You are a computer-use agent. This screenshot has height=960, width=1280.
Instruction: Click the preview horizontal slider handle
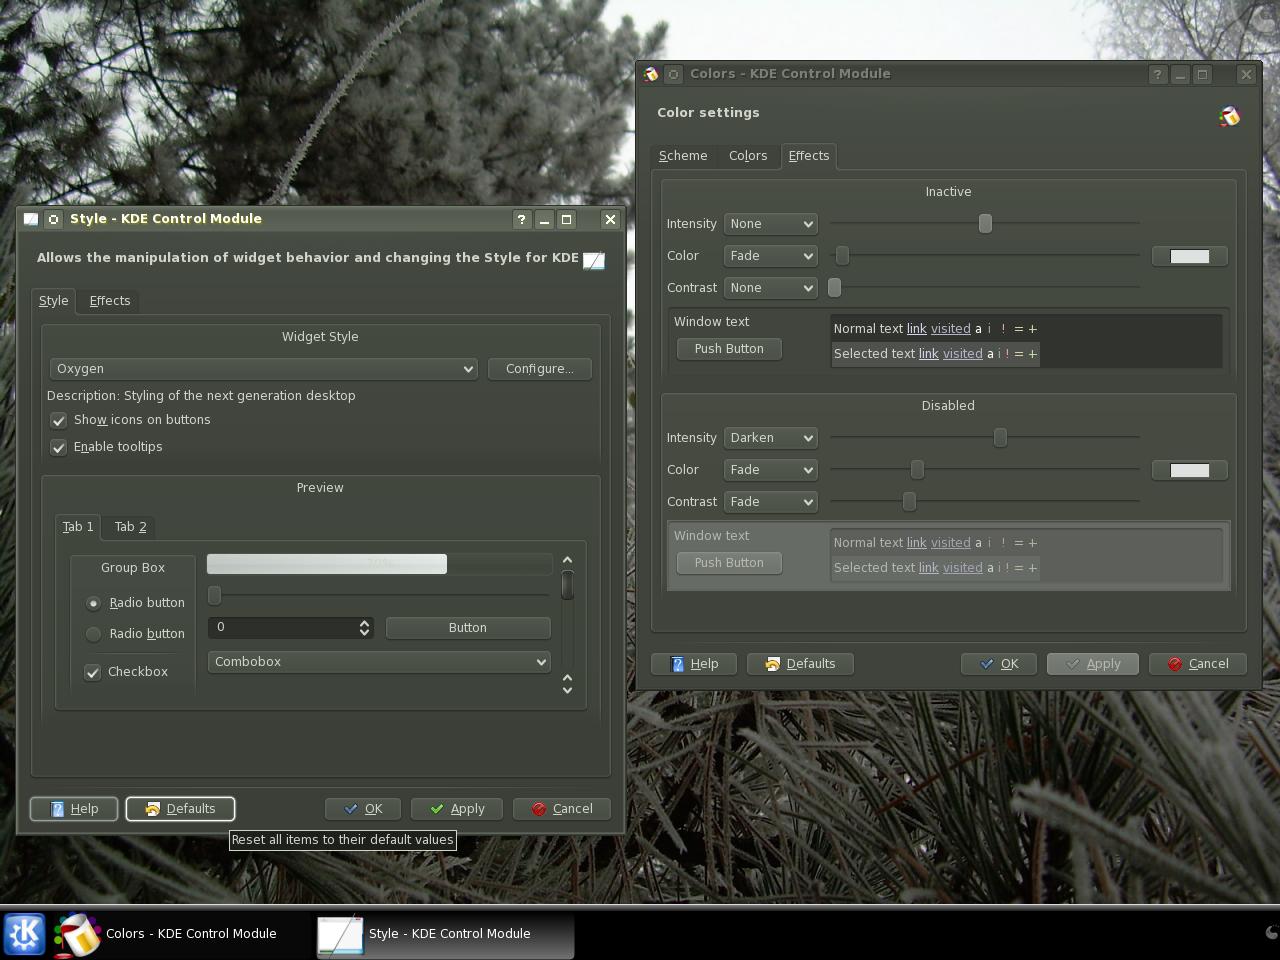(x=214, y=596)
